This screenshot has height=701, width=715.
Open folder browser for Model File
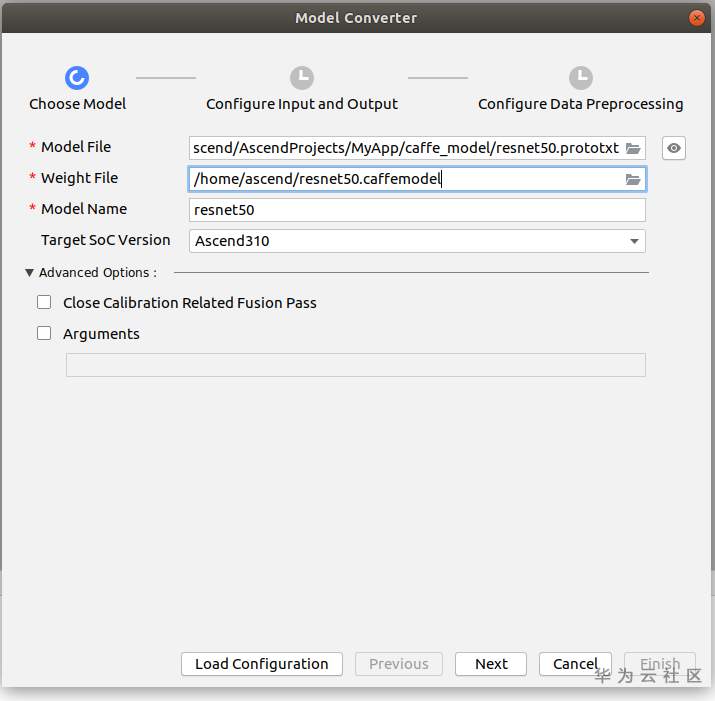tap(633, 148)
